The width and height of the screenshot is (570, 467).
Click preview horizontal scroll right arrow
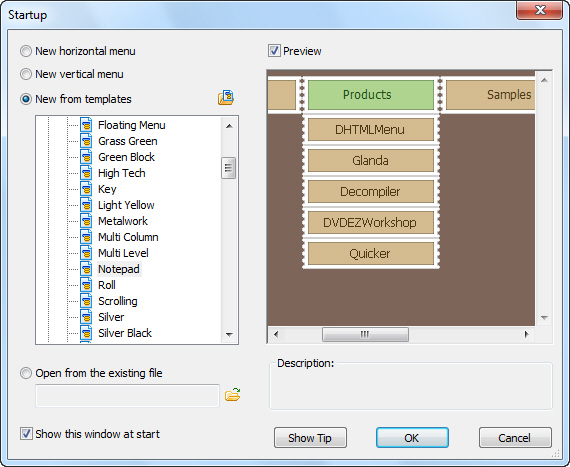click(x=526, y=334)
